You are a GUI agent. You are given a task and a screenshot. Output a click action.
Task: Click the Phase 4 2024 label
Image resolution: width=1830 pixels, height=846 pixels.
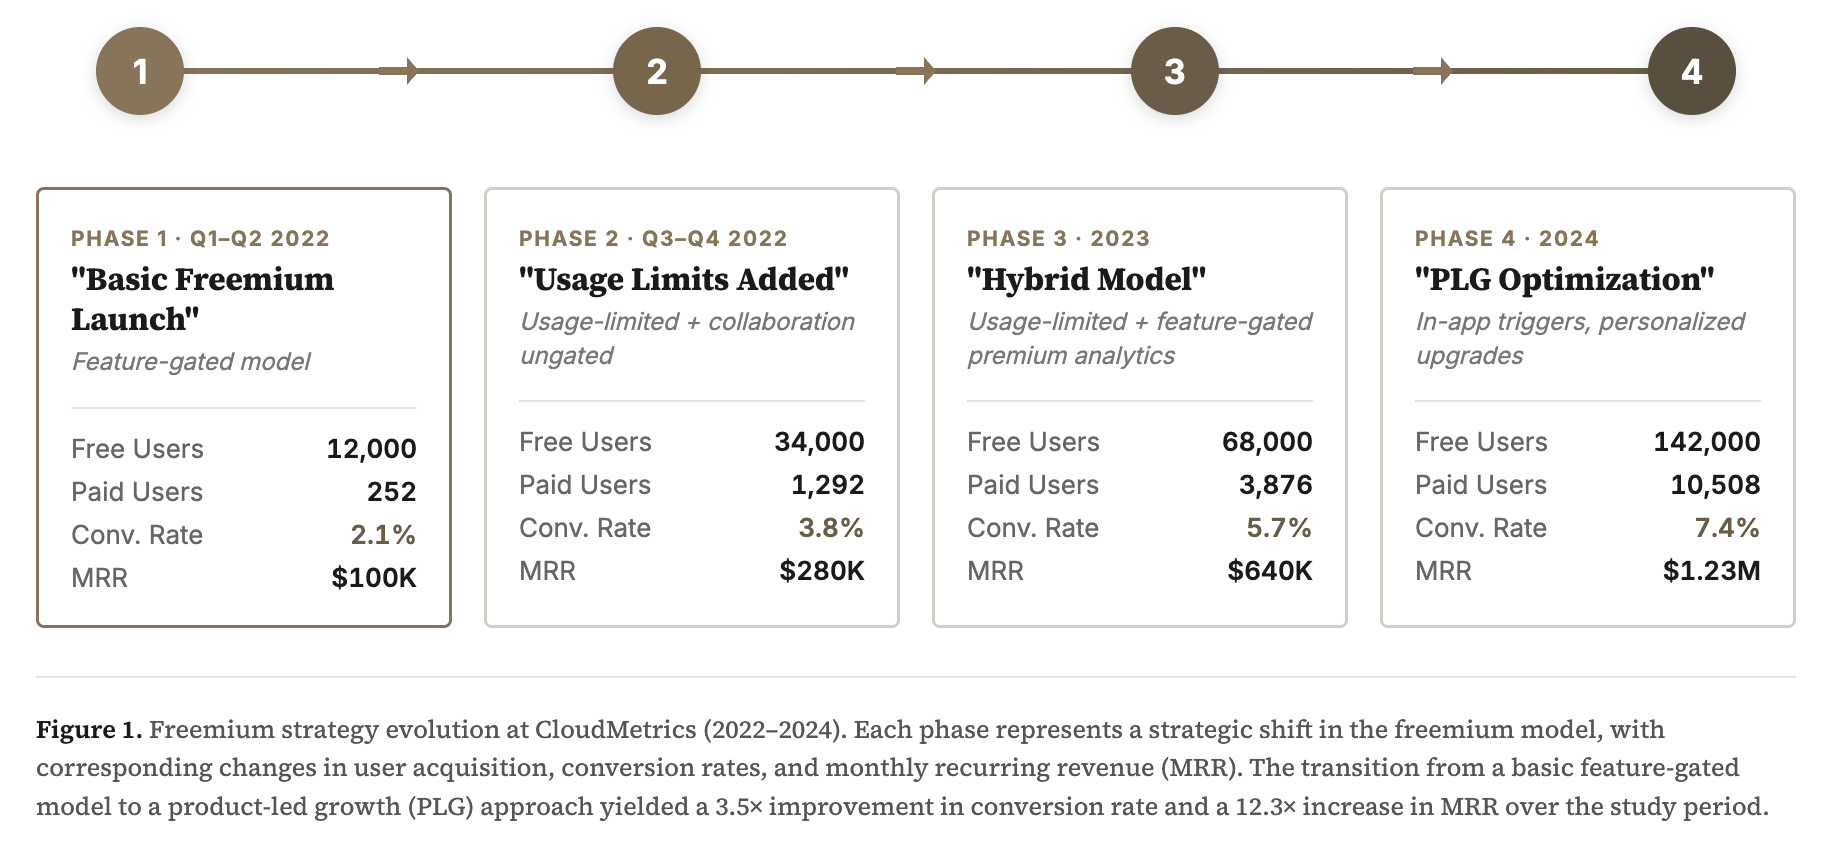(x=1506, y=238)
